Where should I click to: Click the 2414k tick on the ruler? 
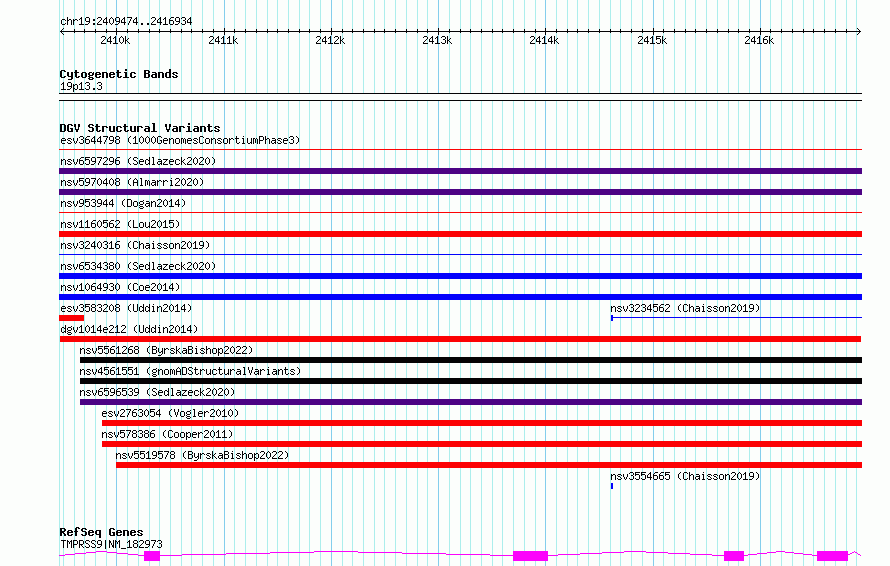point(545,31)
